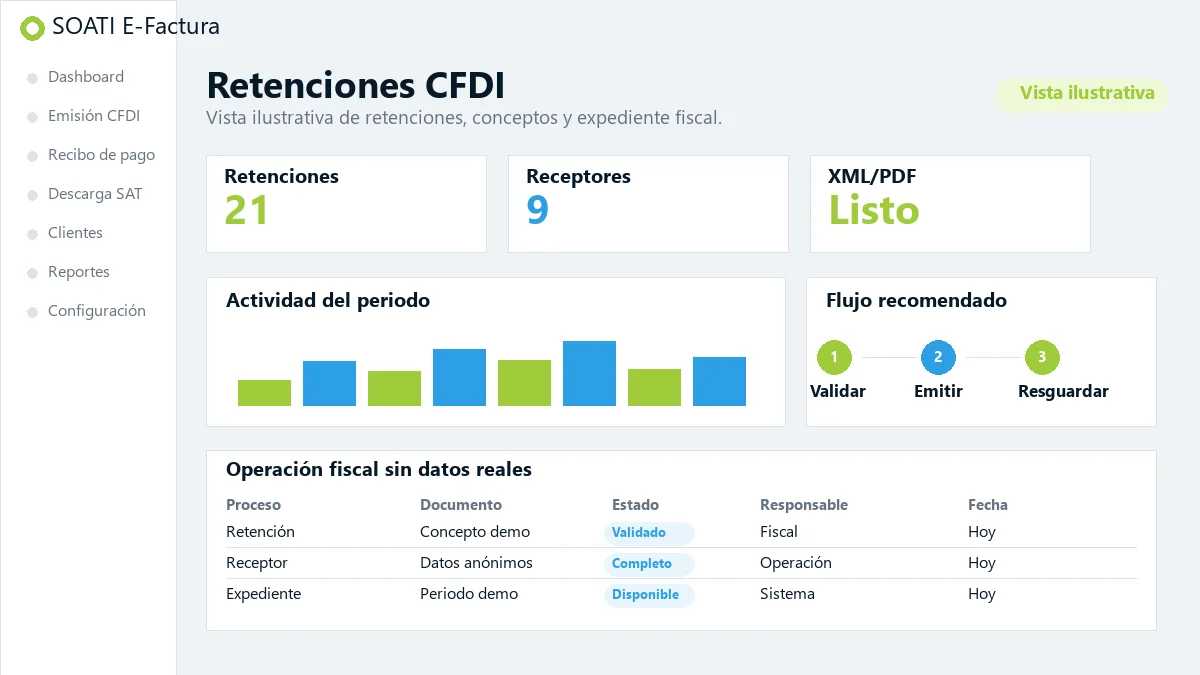Screen dimensions: 1200x675
Task: Click the Flujo recomendado heading
Action: [916, 300]
